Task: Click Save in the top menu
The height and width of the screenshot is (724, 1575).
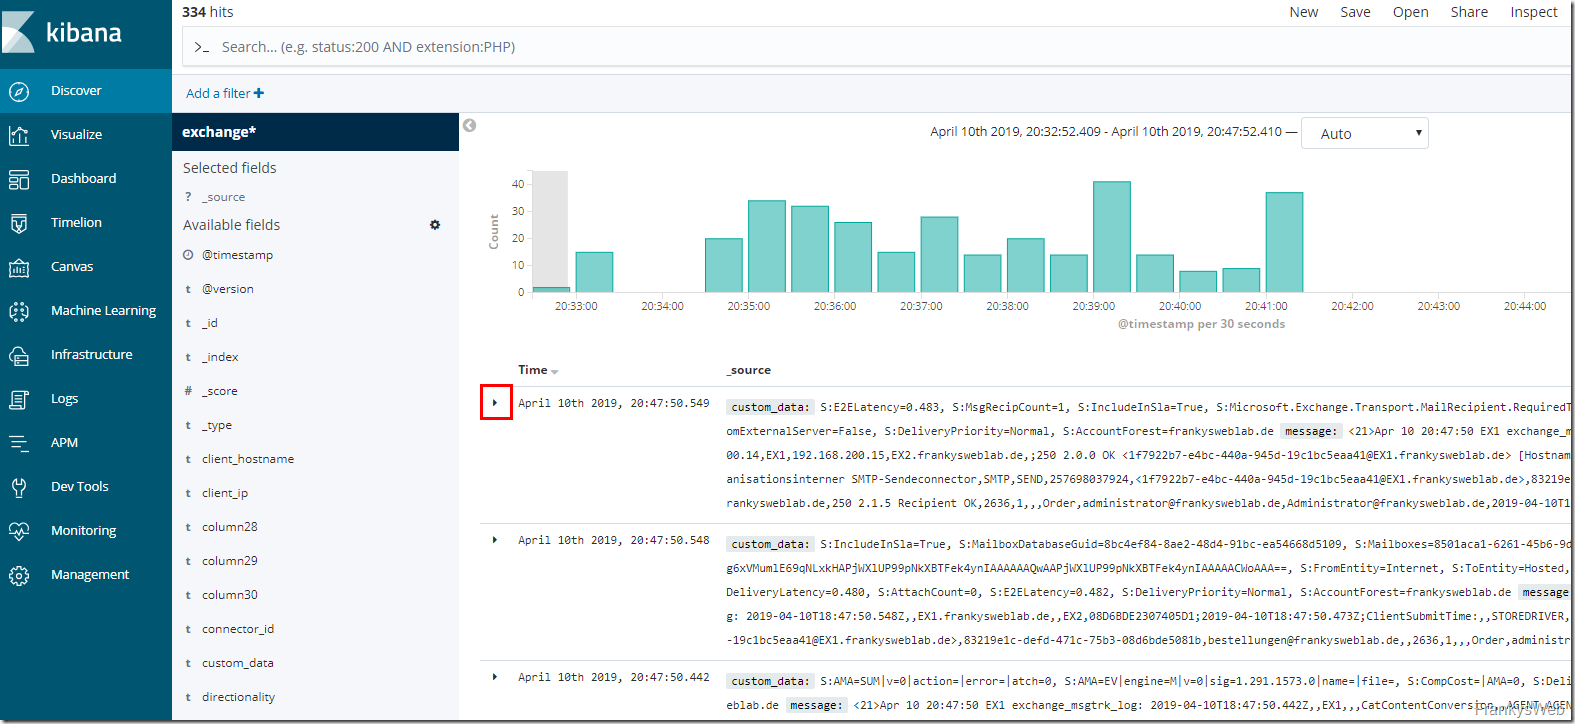Action: (x=1355, y=12)
